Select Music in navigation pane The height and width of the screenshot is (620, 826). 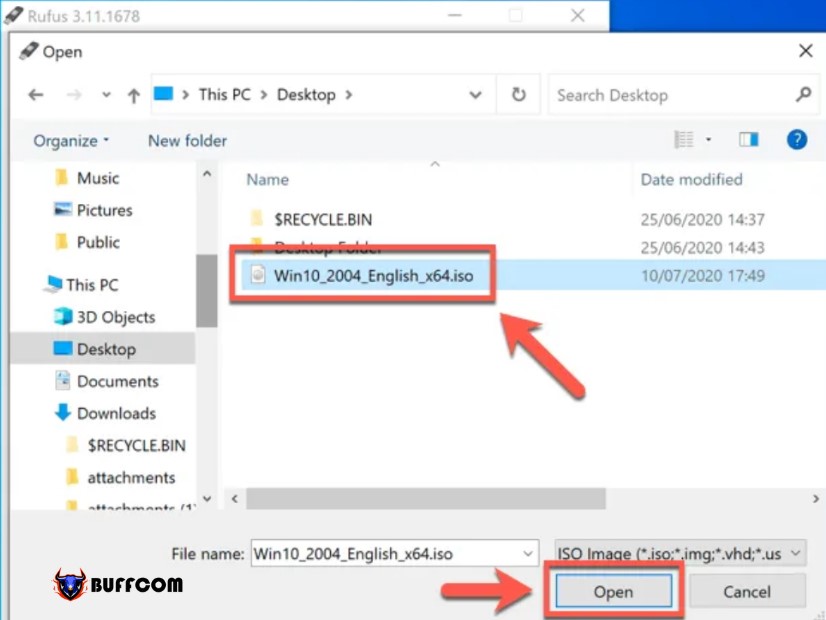pos(98,178)
